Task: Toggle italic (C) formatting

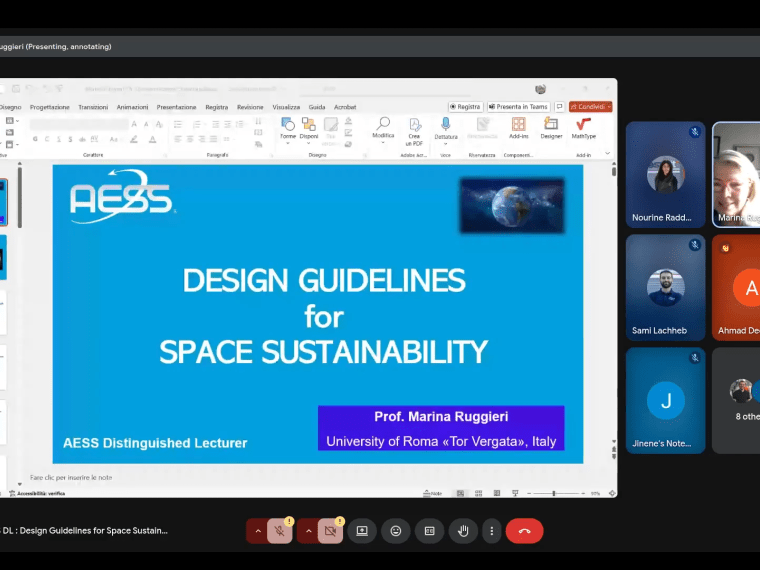Action: pos(47,139)
